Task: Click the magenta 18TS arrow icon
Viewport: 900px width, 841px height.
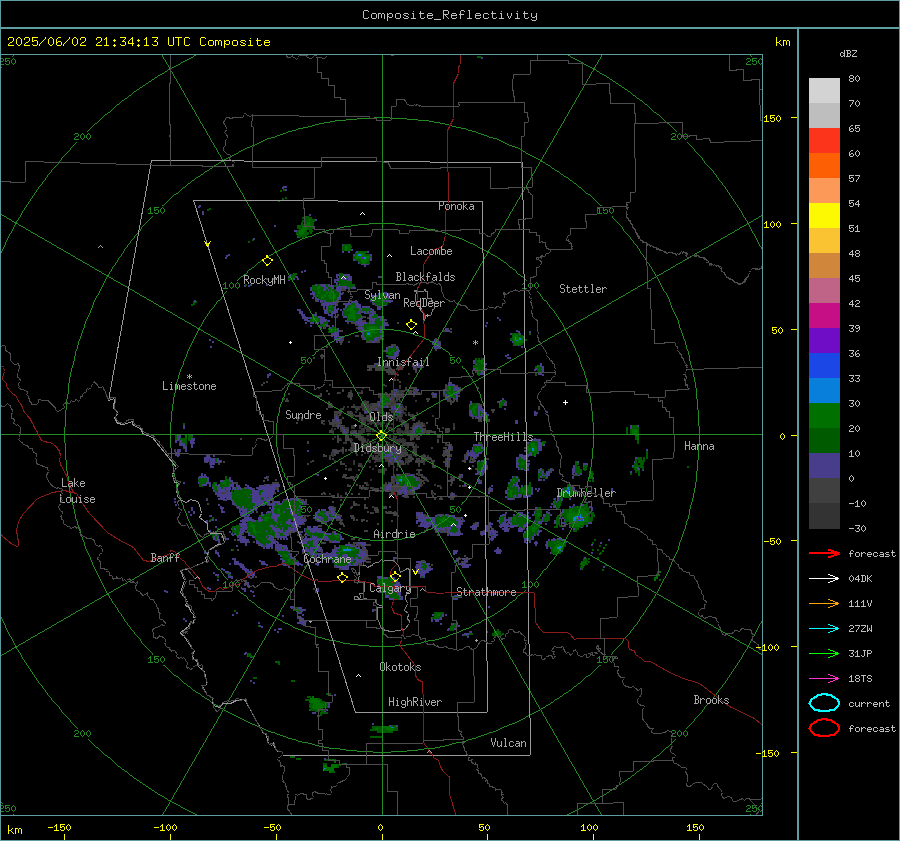Action: tap(824, 679)
